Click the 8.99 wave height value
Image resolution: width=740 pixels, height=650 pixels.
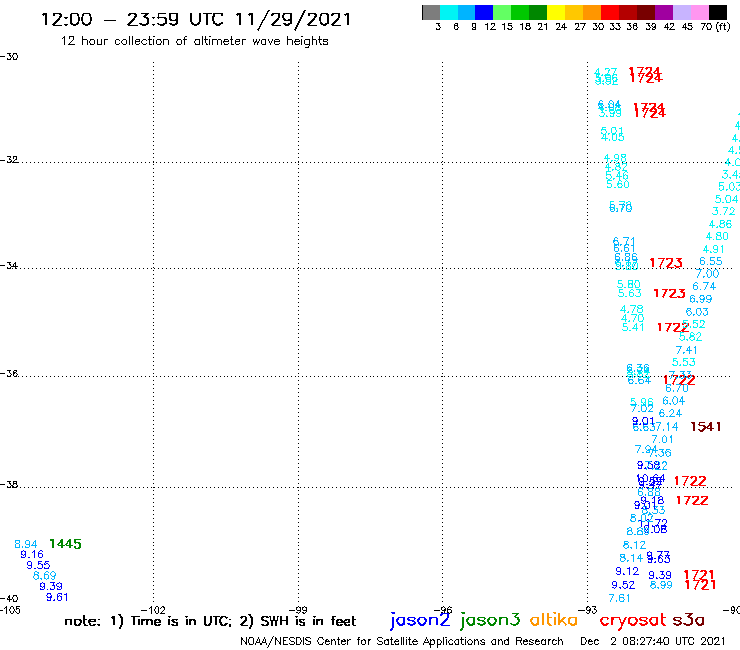(x=661, y=585)
